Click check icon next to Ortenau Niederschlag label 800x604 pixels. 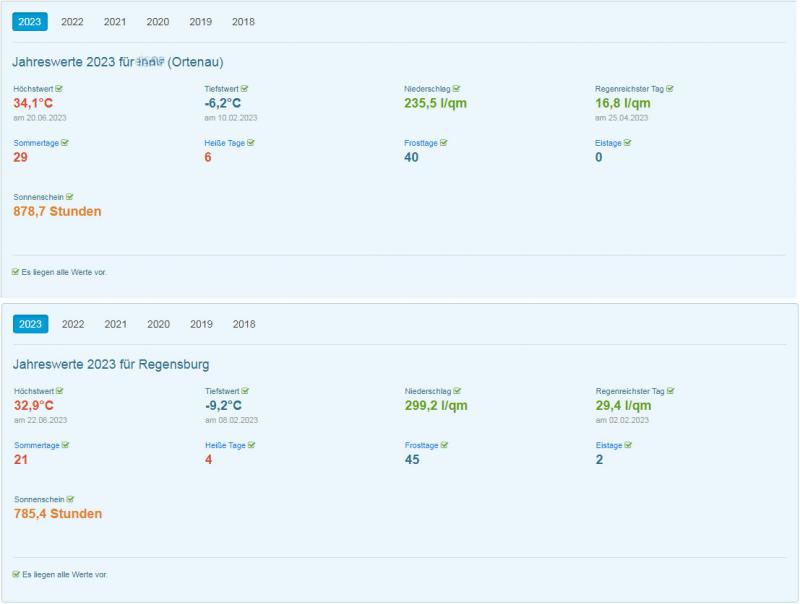(456, 89)
